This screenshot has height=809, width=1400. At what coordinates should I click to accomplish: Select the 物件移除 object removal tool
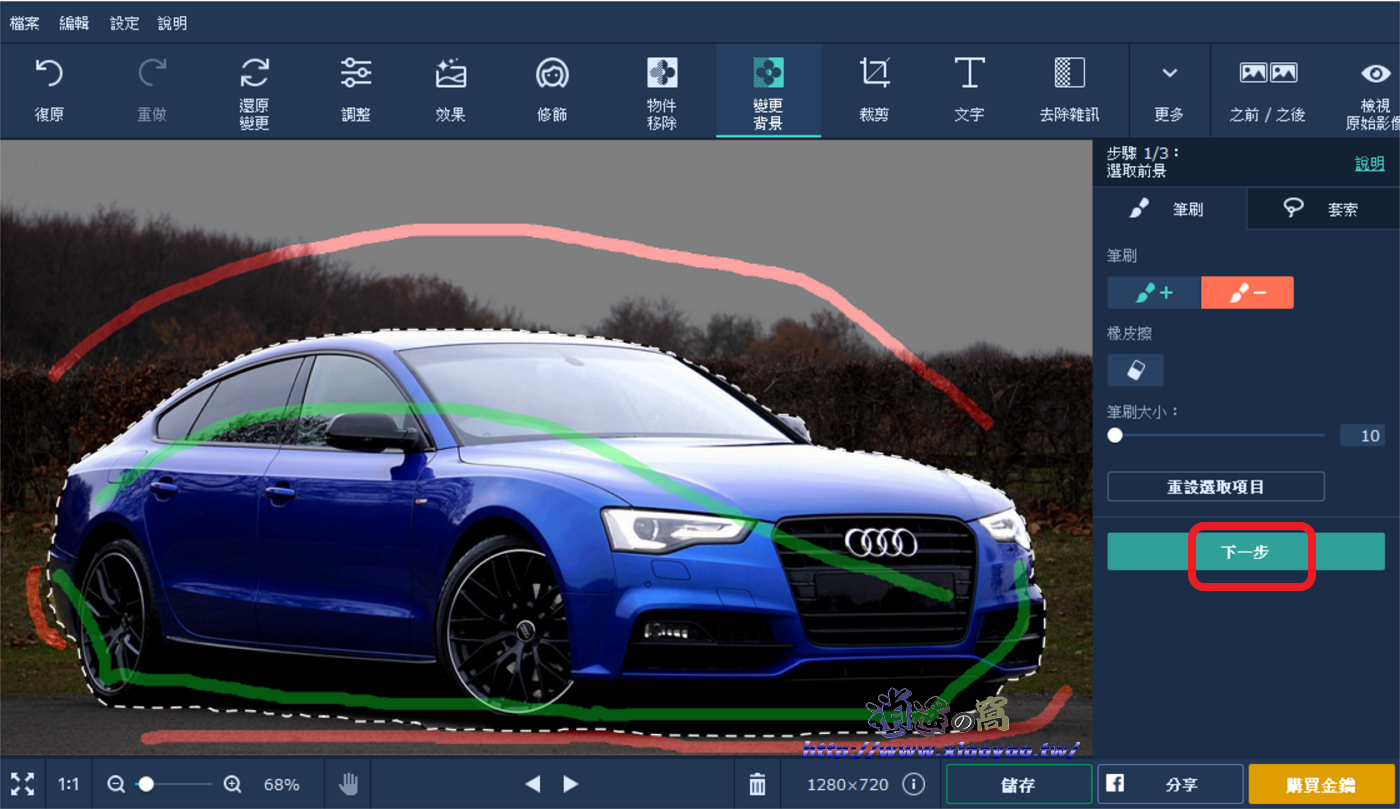(x=662, y=91)
